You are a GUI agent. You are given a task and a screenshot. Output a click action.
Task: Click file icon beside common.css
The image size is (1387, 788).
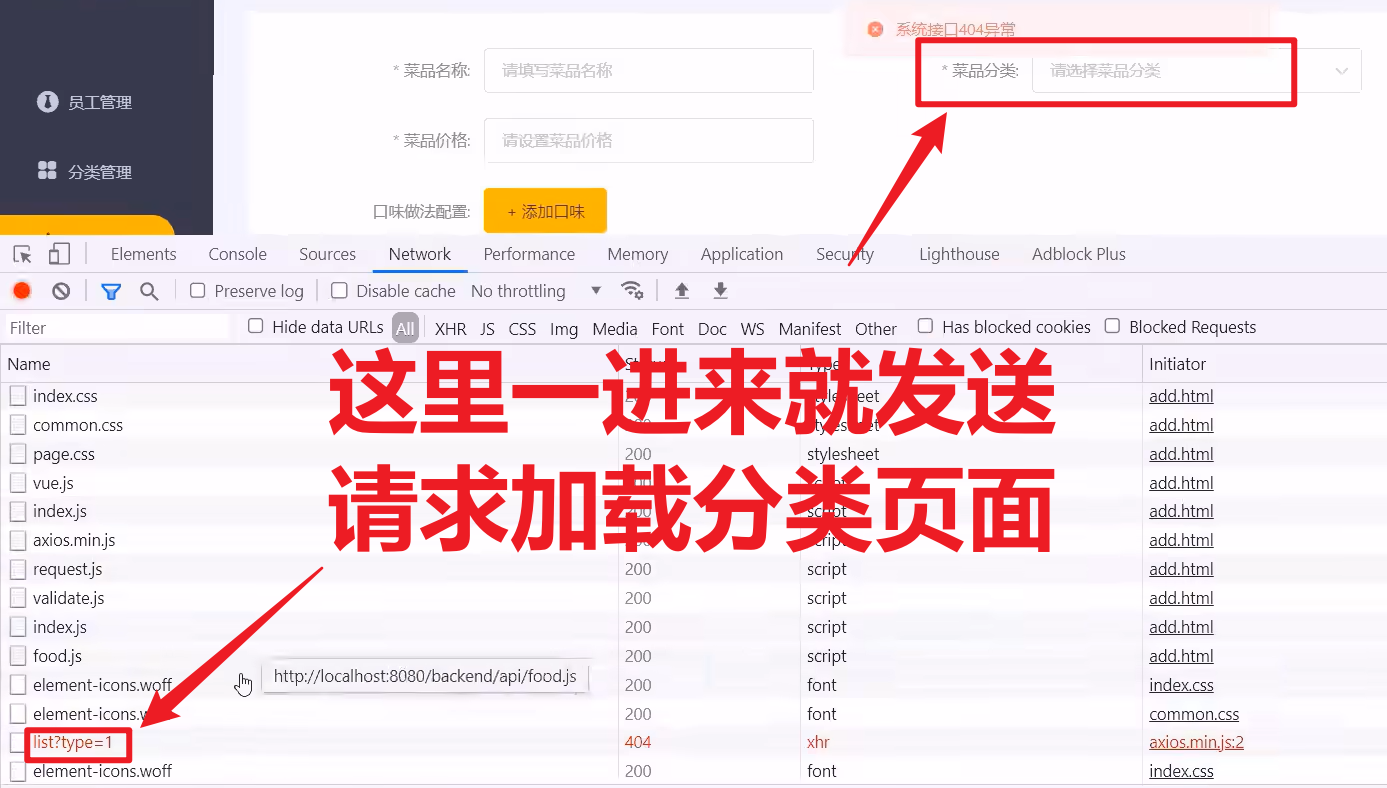point(18,425)
